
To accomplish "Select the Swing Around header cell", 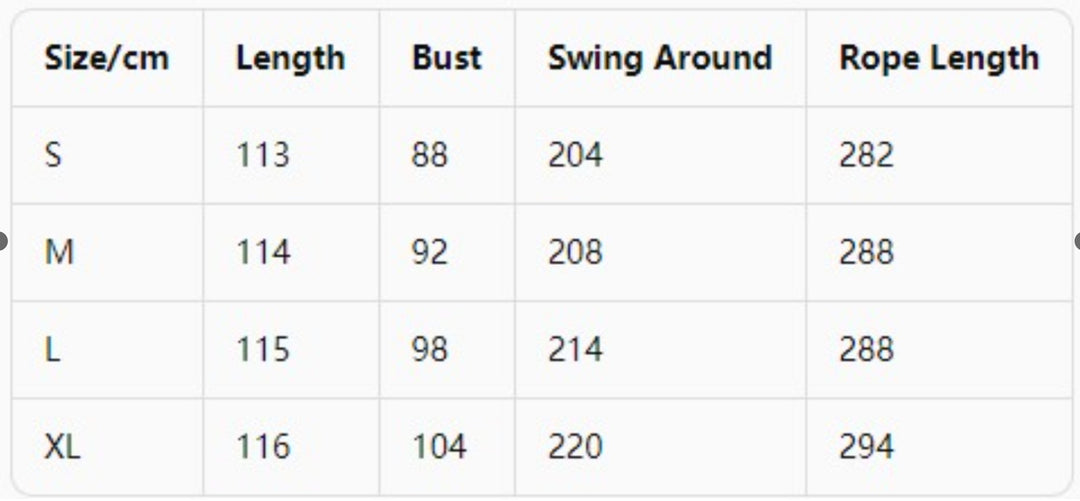I will [x=660, y=58].
